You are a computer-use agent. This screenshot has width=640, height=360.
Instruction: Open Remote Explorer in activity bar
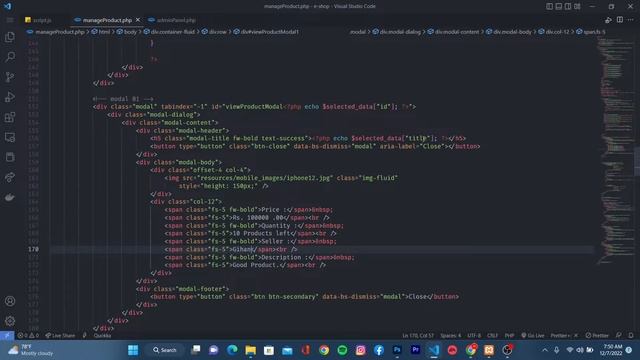point(10,138)
